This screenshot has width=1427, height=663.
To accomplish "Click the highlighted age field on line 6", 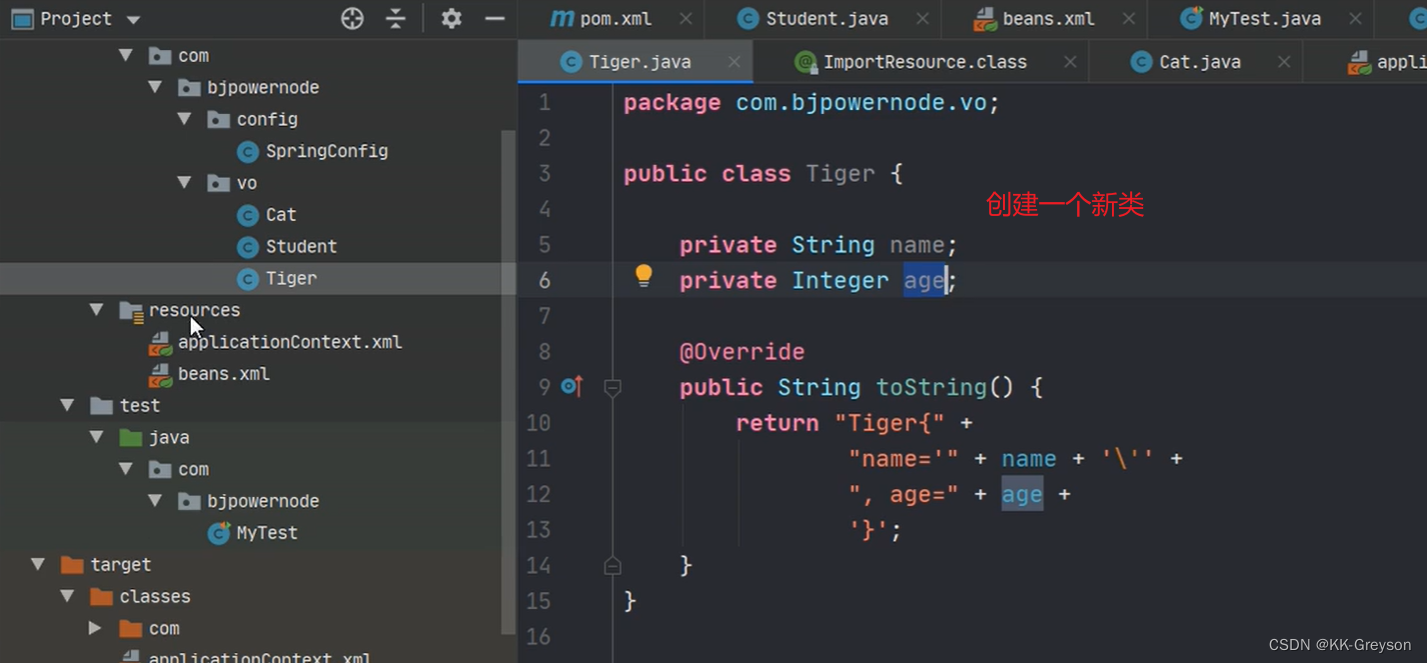I will tap(924, 281).
